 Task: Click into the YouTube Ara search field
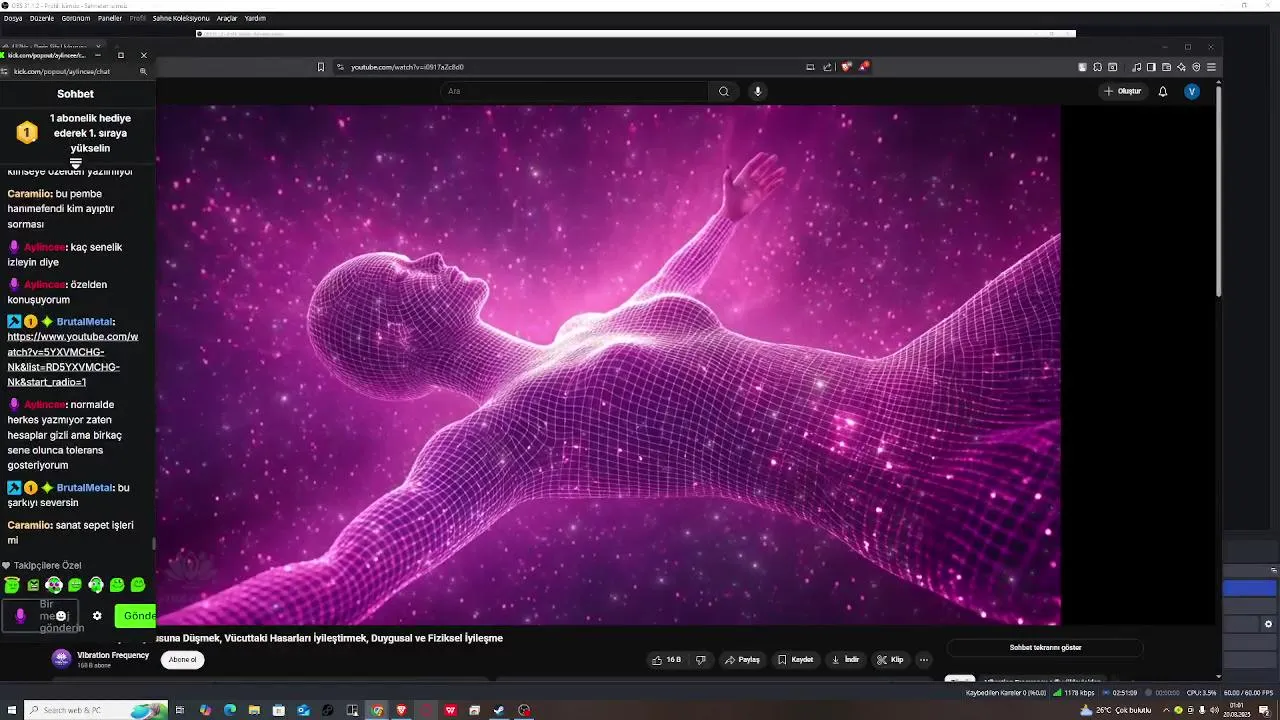click(575, 91)
